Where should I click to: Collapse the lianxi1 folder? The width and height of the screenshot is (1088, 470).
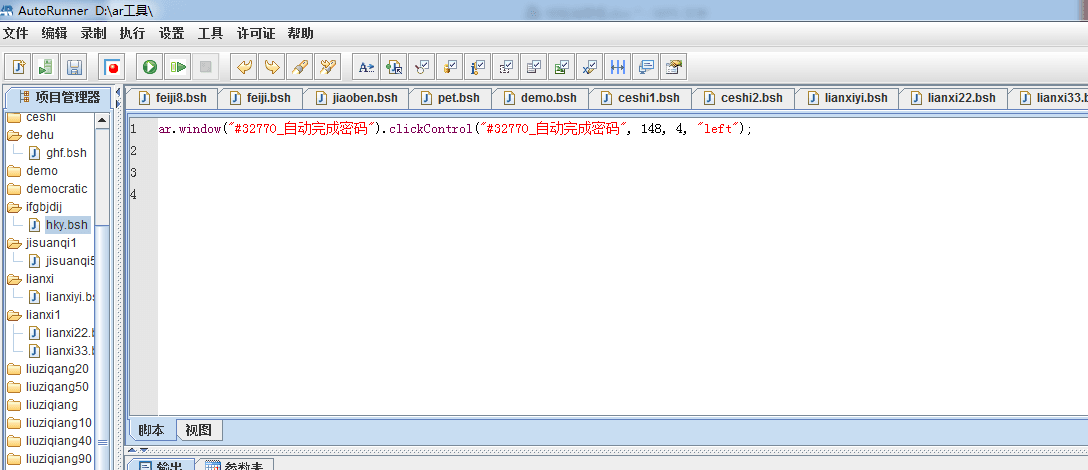14,315
